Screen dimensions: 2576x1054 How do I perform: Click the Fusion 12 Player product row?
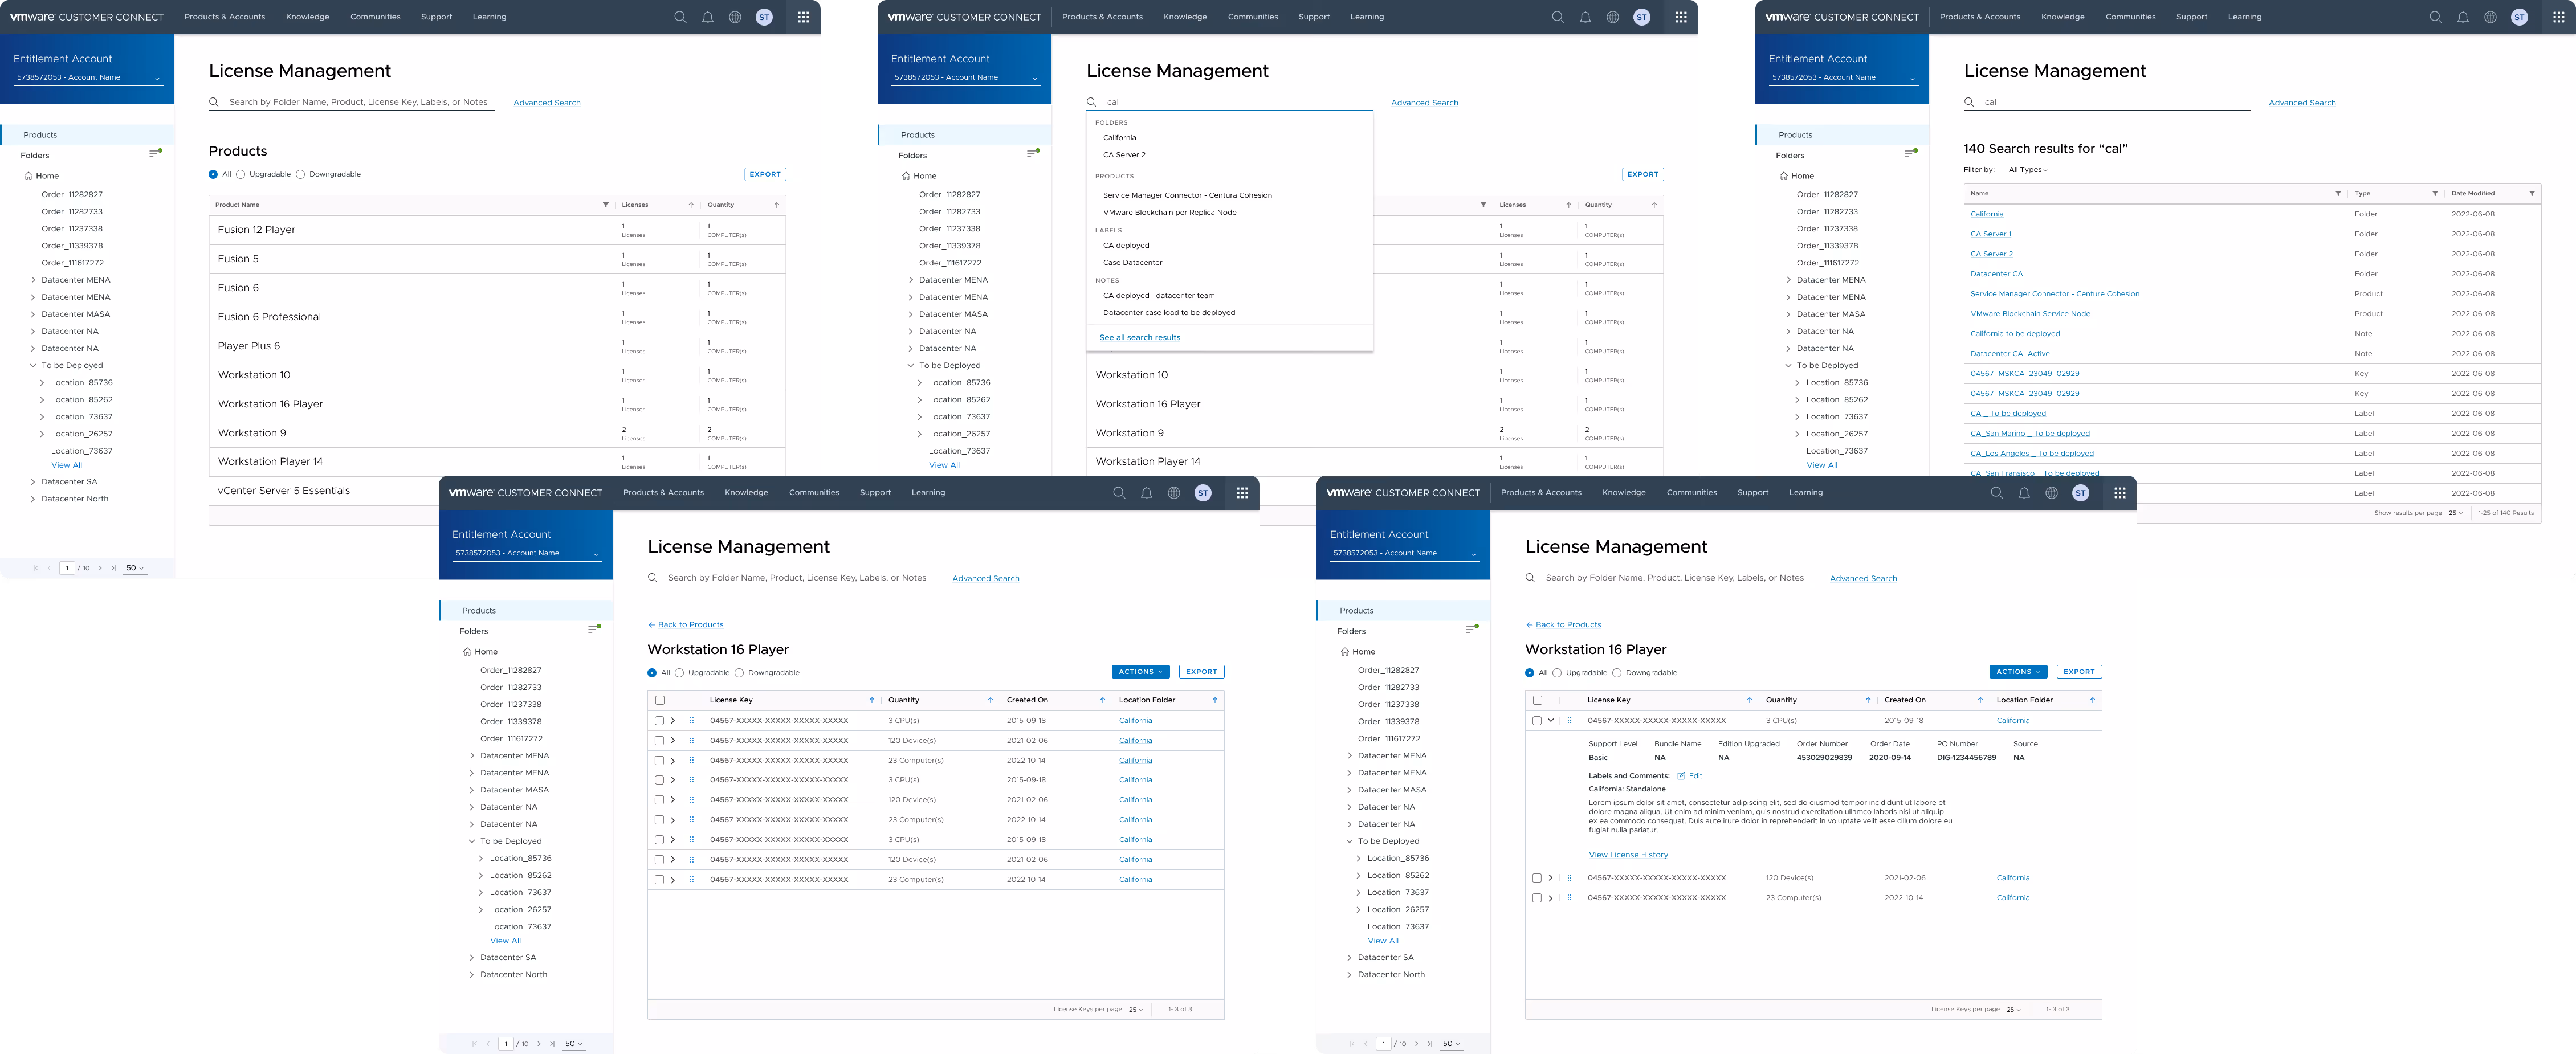coord(256,230)
